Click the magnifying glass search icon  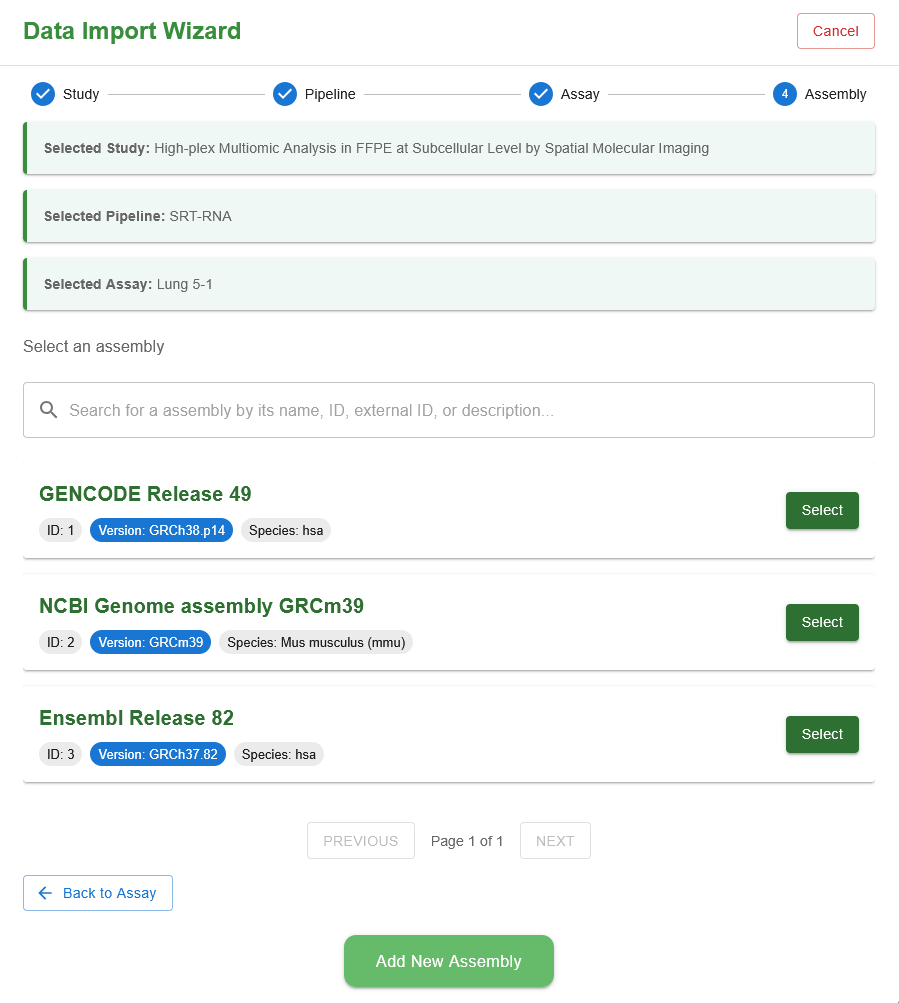point(48,410)
